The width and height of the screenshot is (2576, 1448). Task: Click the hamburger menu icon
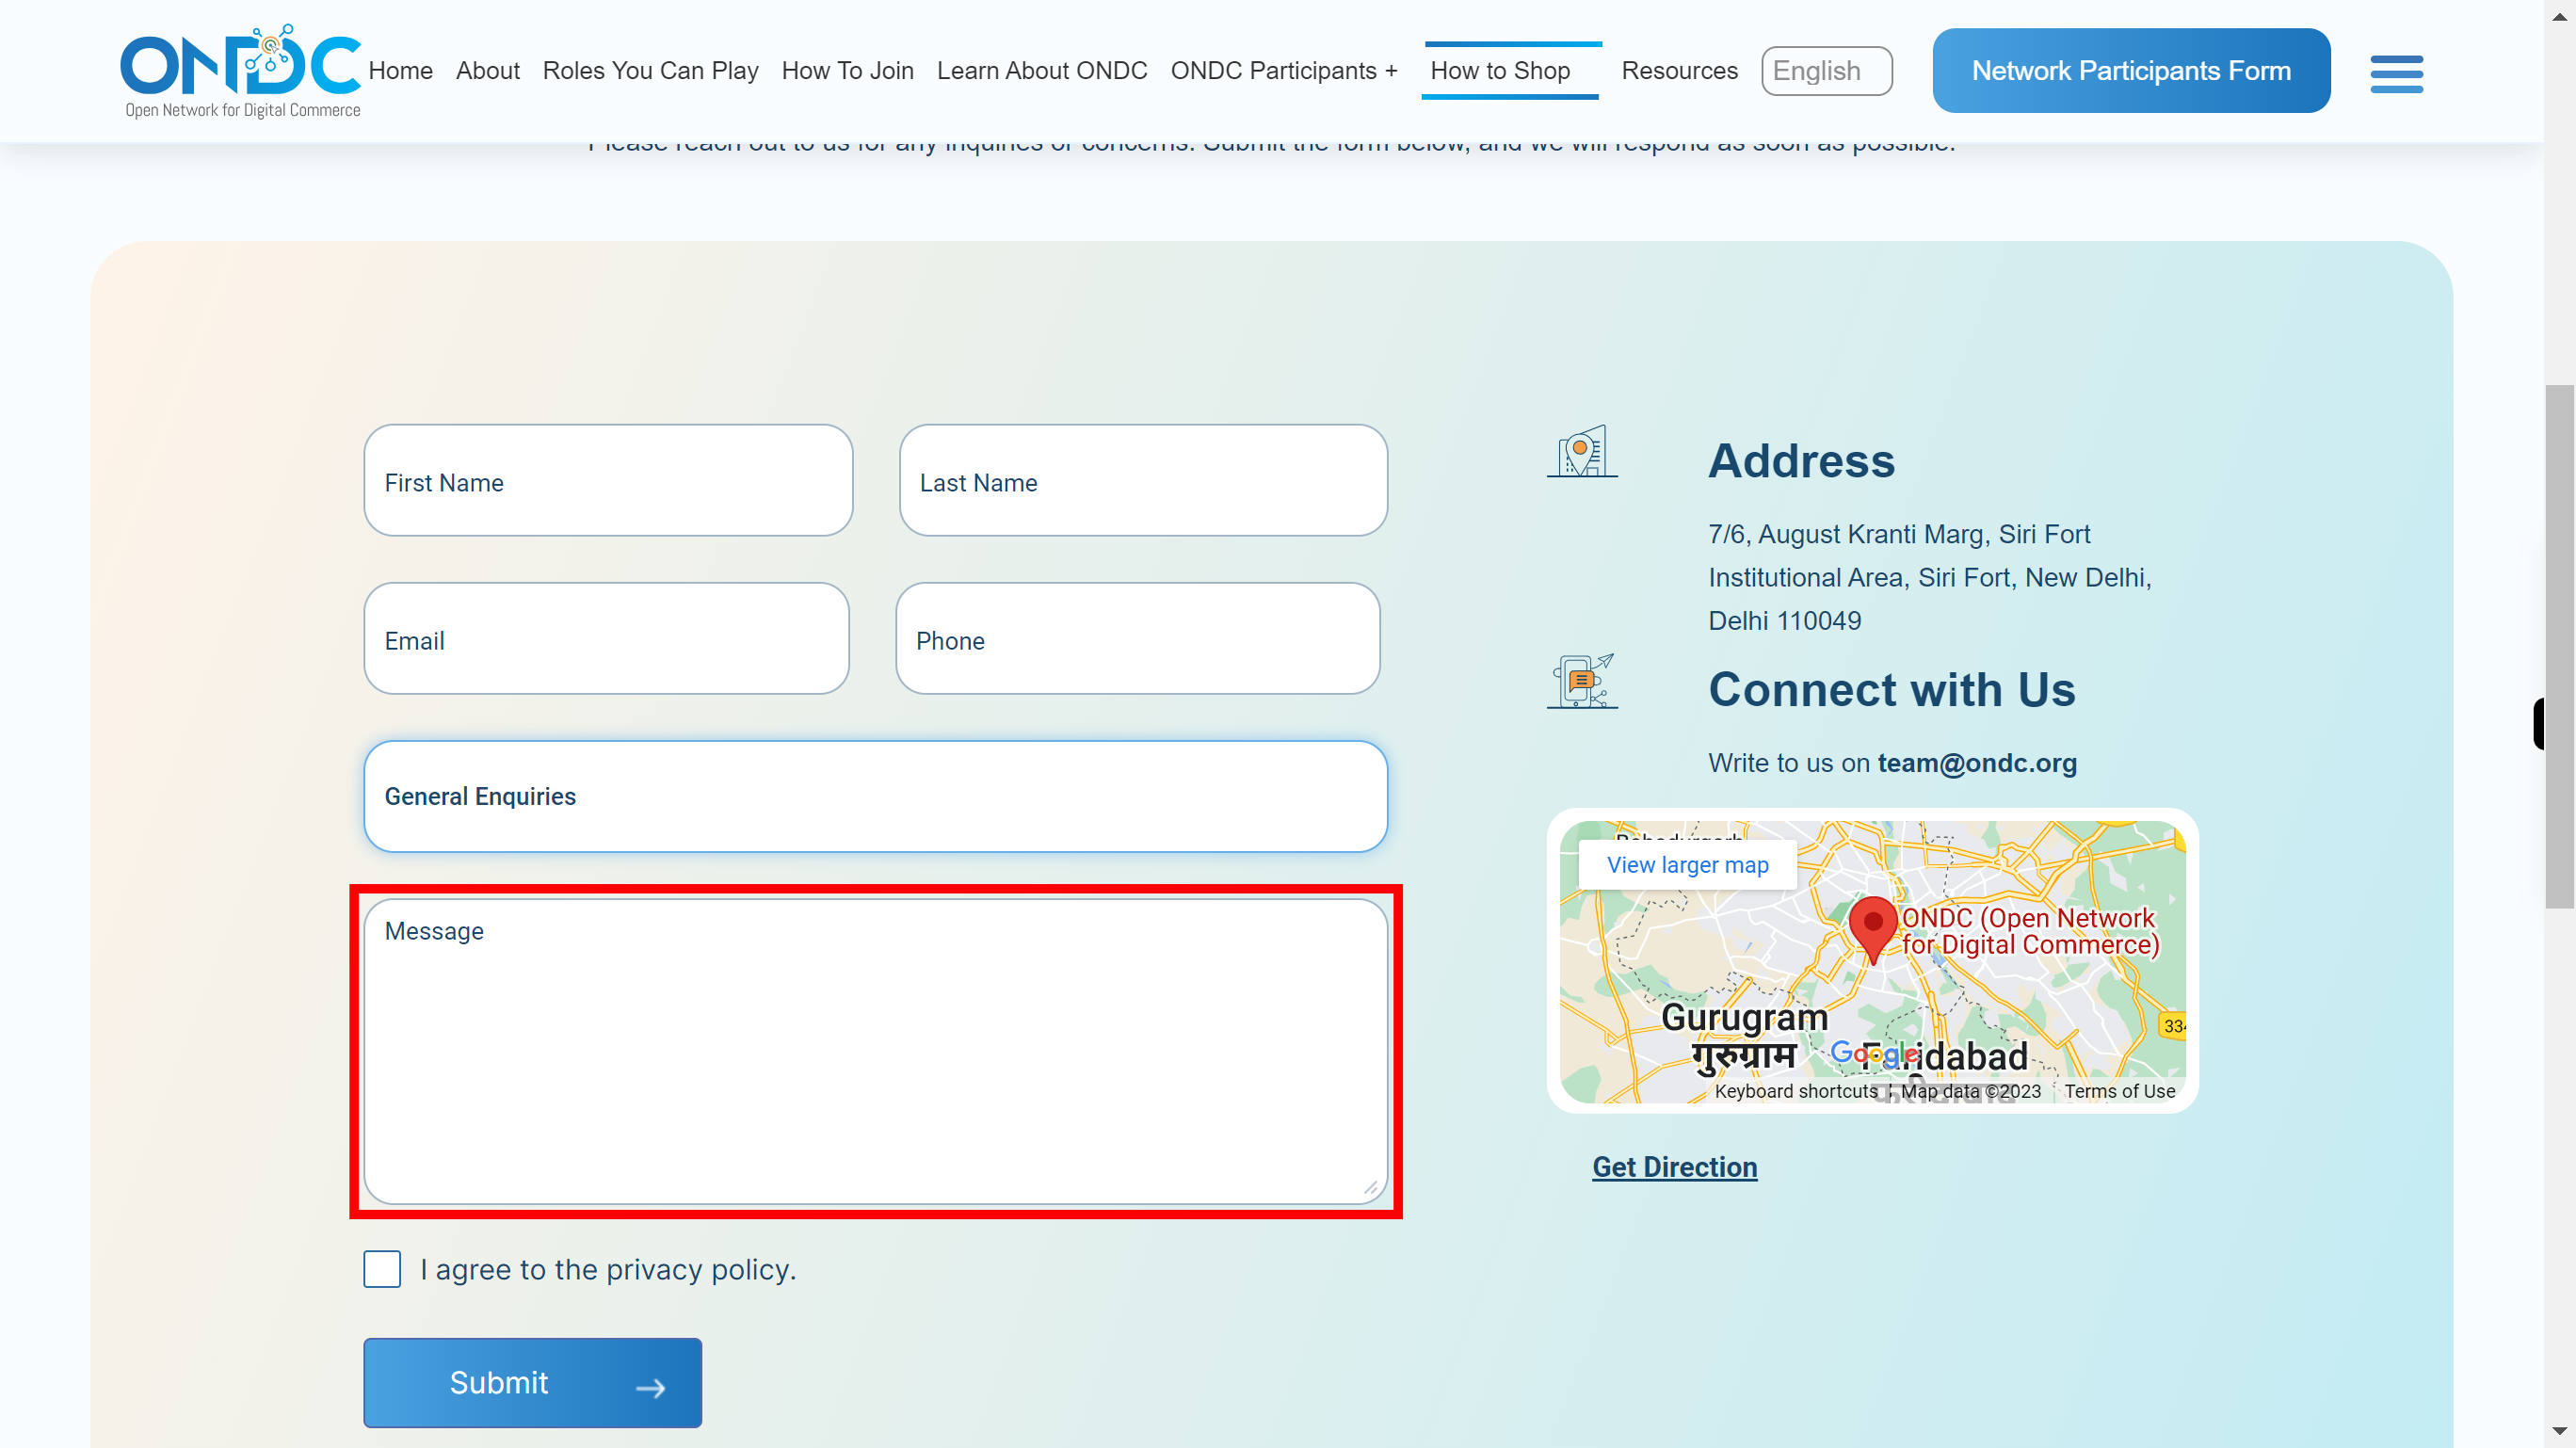point(2397,69)
